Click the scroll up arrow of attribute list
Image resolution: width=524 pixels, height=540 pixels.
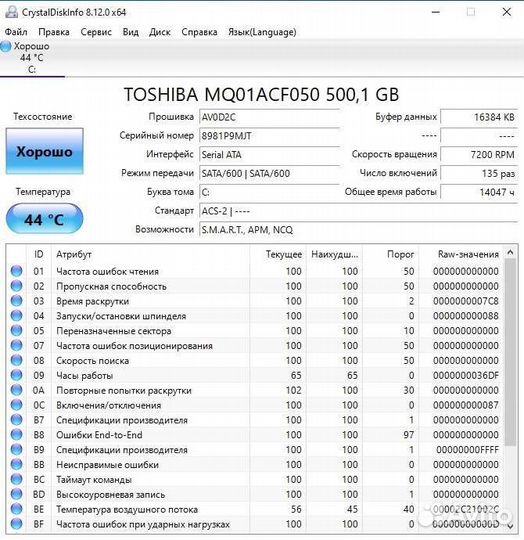click(x=510, y=252)
